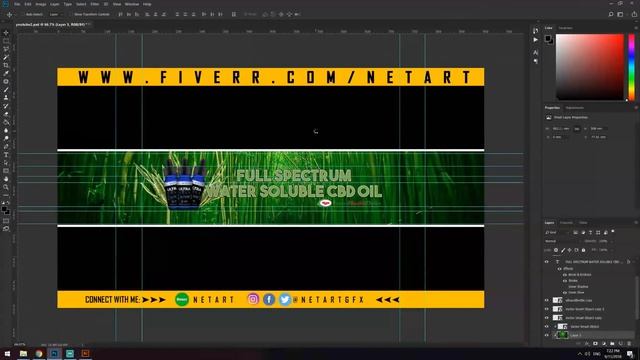
Task: Open the File menu
Action: [x=17, y=4]
